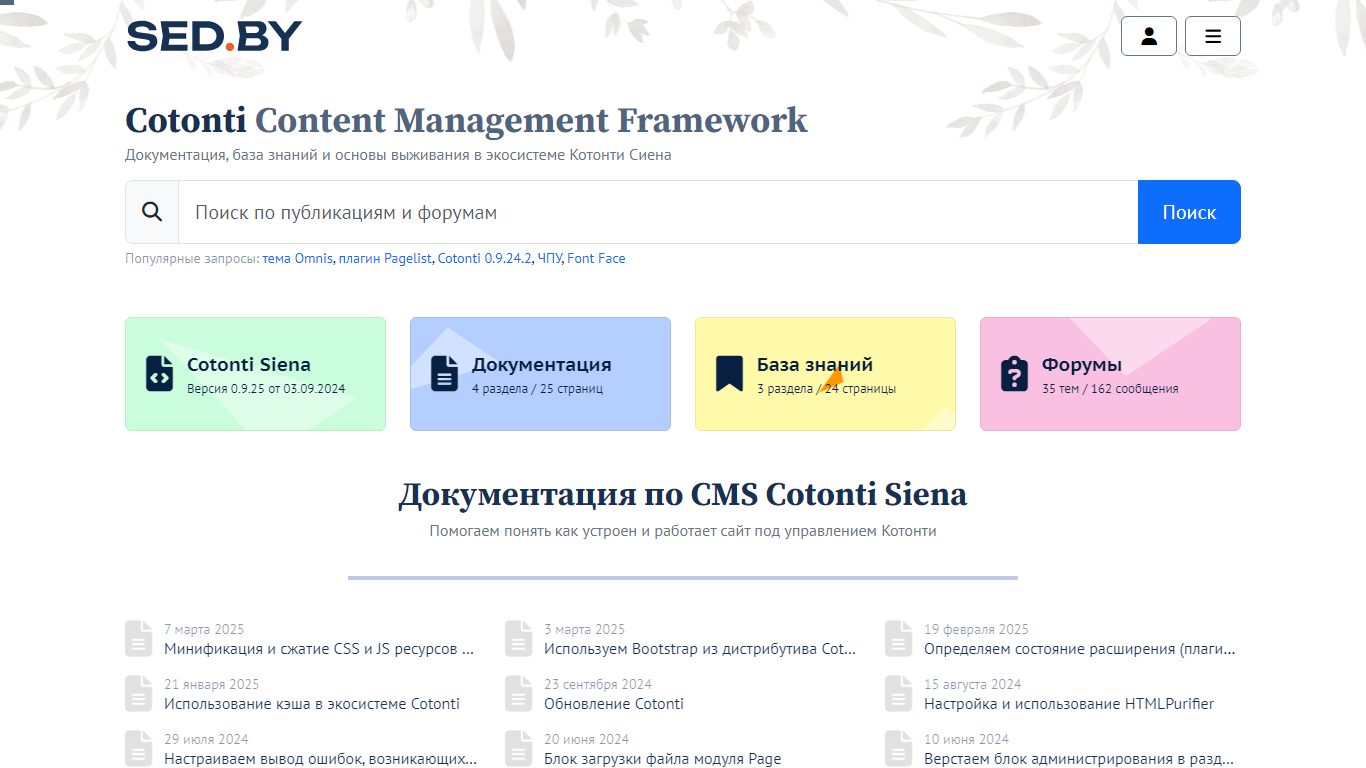Click the magnifier search icon
Screen dimensions: 1366x768
click(x=152, y=212)
